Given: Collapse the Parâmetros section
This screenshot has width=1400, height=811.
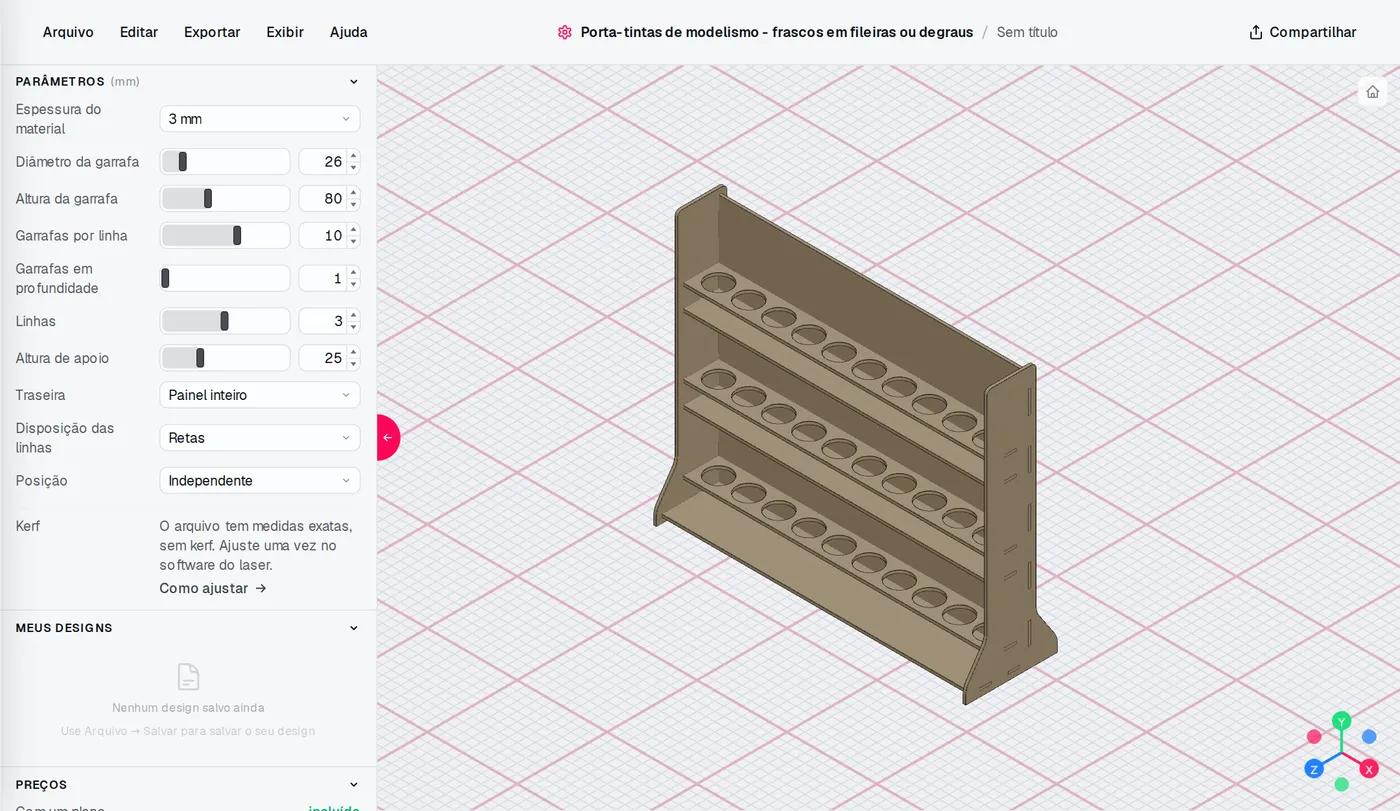Looking at the screenshot, I should [x=353, y=82].
